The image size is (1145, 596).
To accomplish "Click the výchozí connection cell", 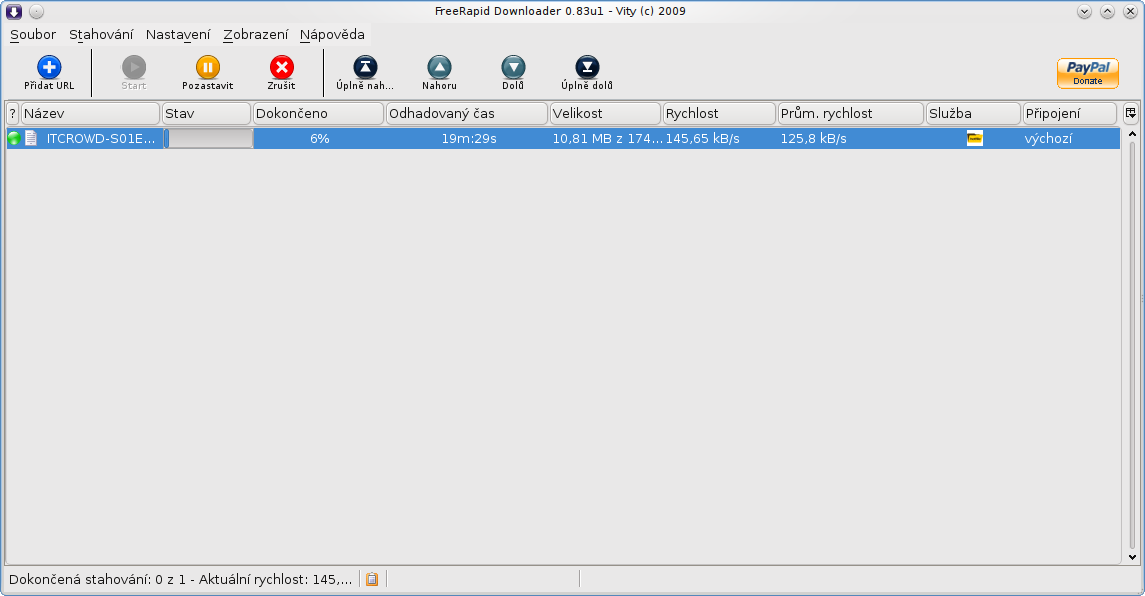I will tap(1049, 138).
